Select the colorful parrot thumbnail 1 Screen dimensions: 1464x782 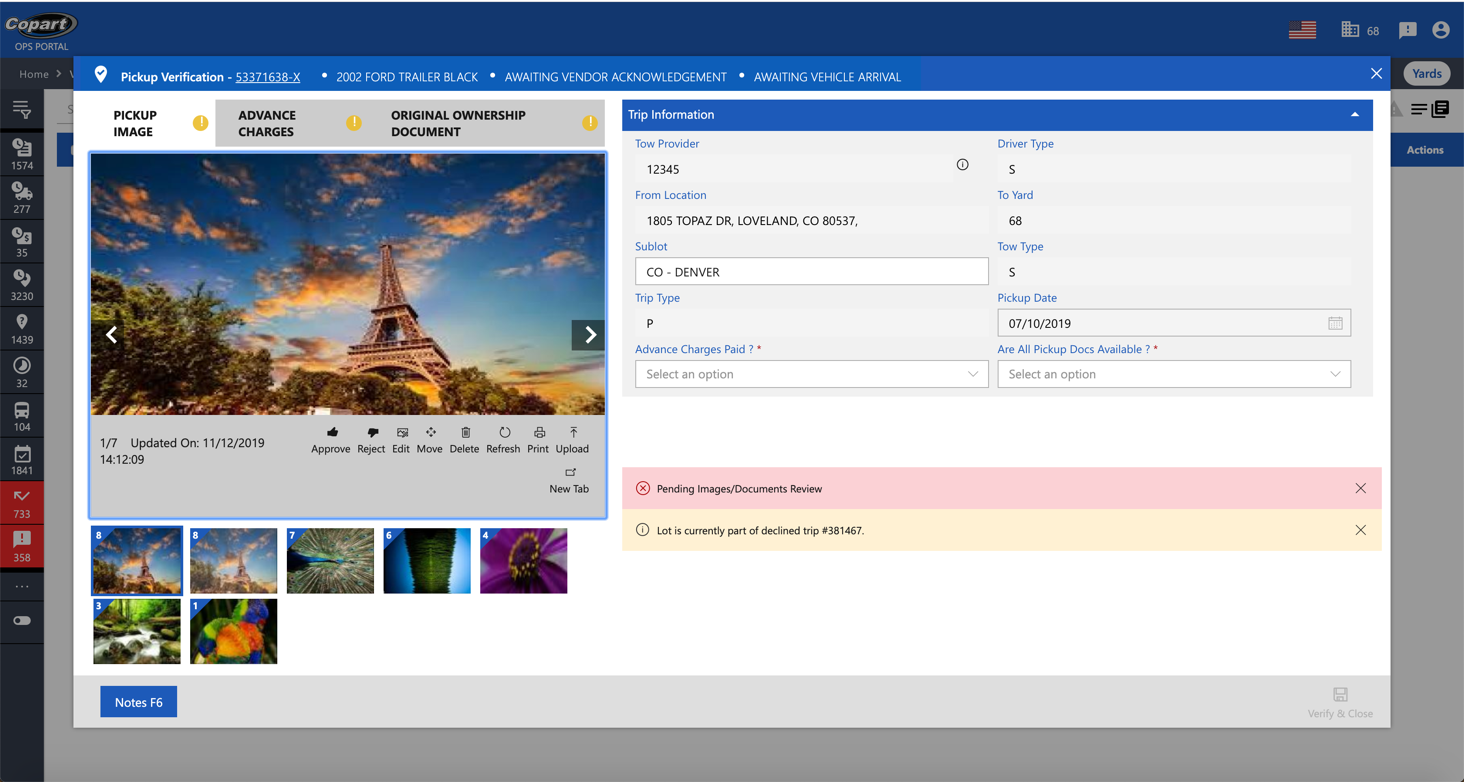coord(233,631)
